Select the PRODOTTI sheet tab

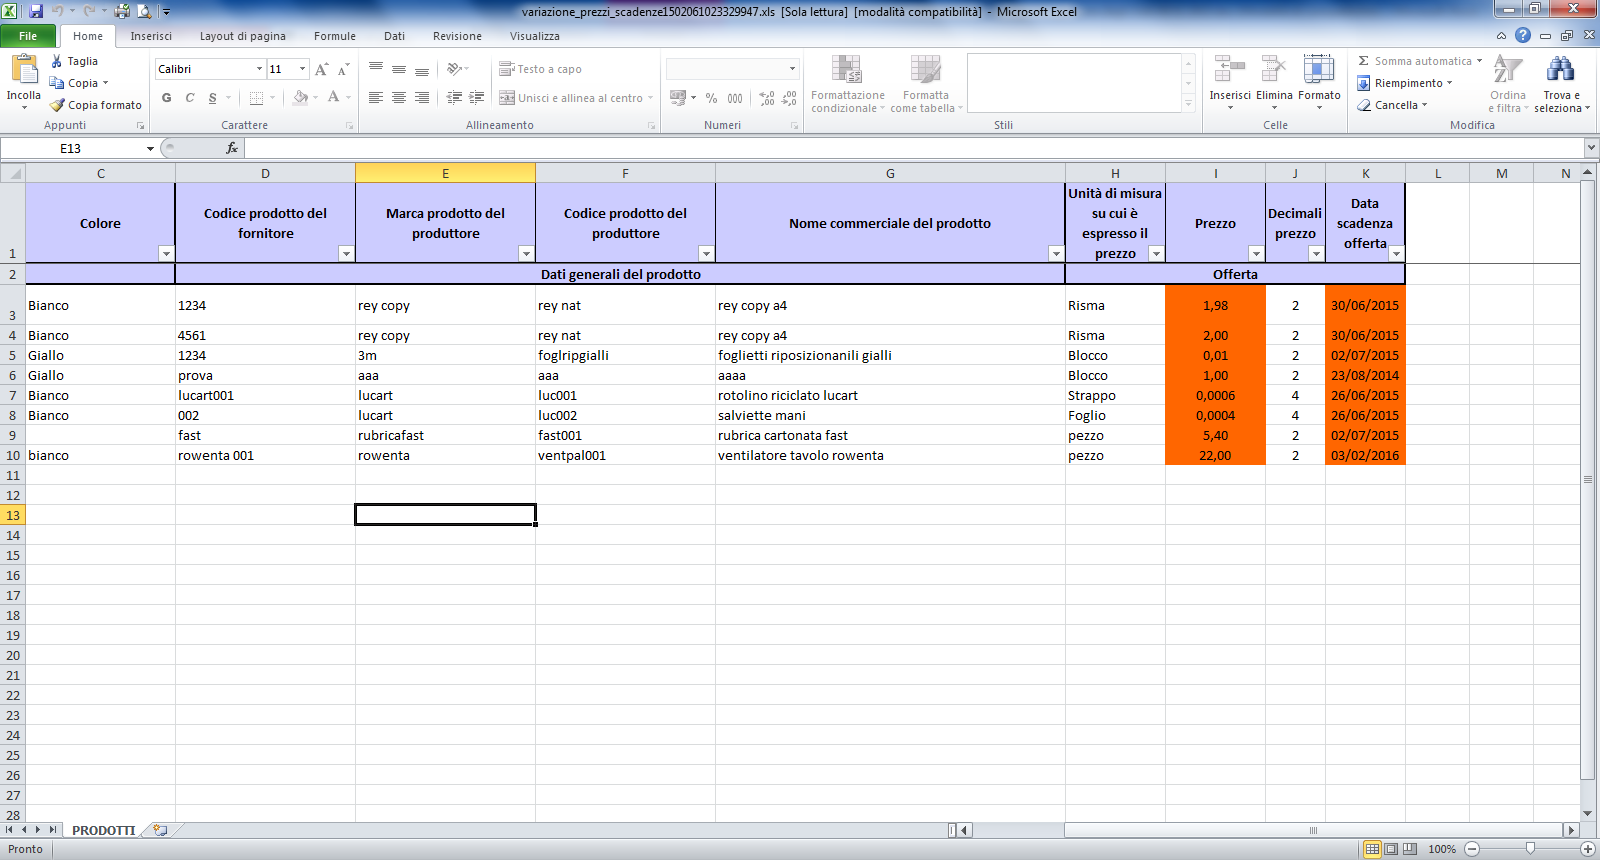click(103, 830)
